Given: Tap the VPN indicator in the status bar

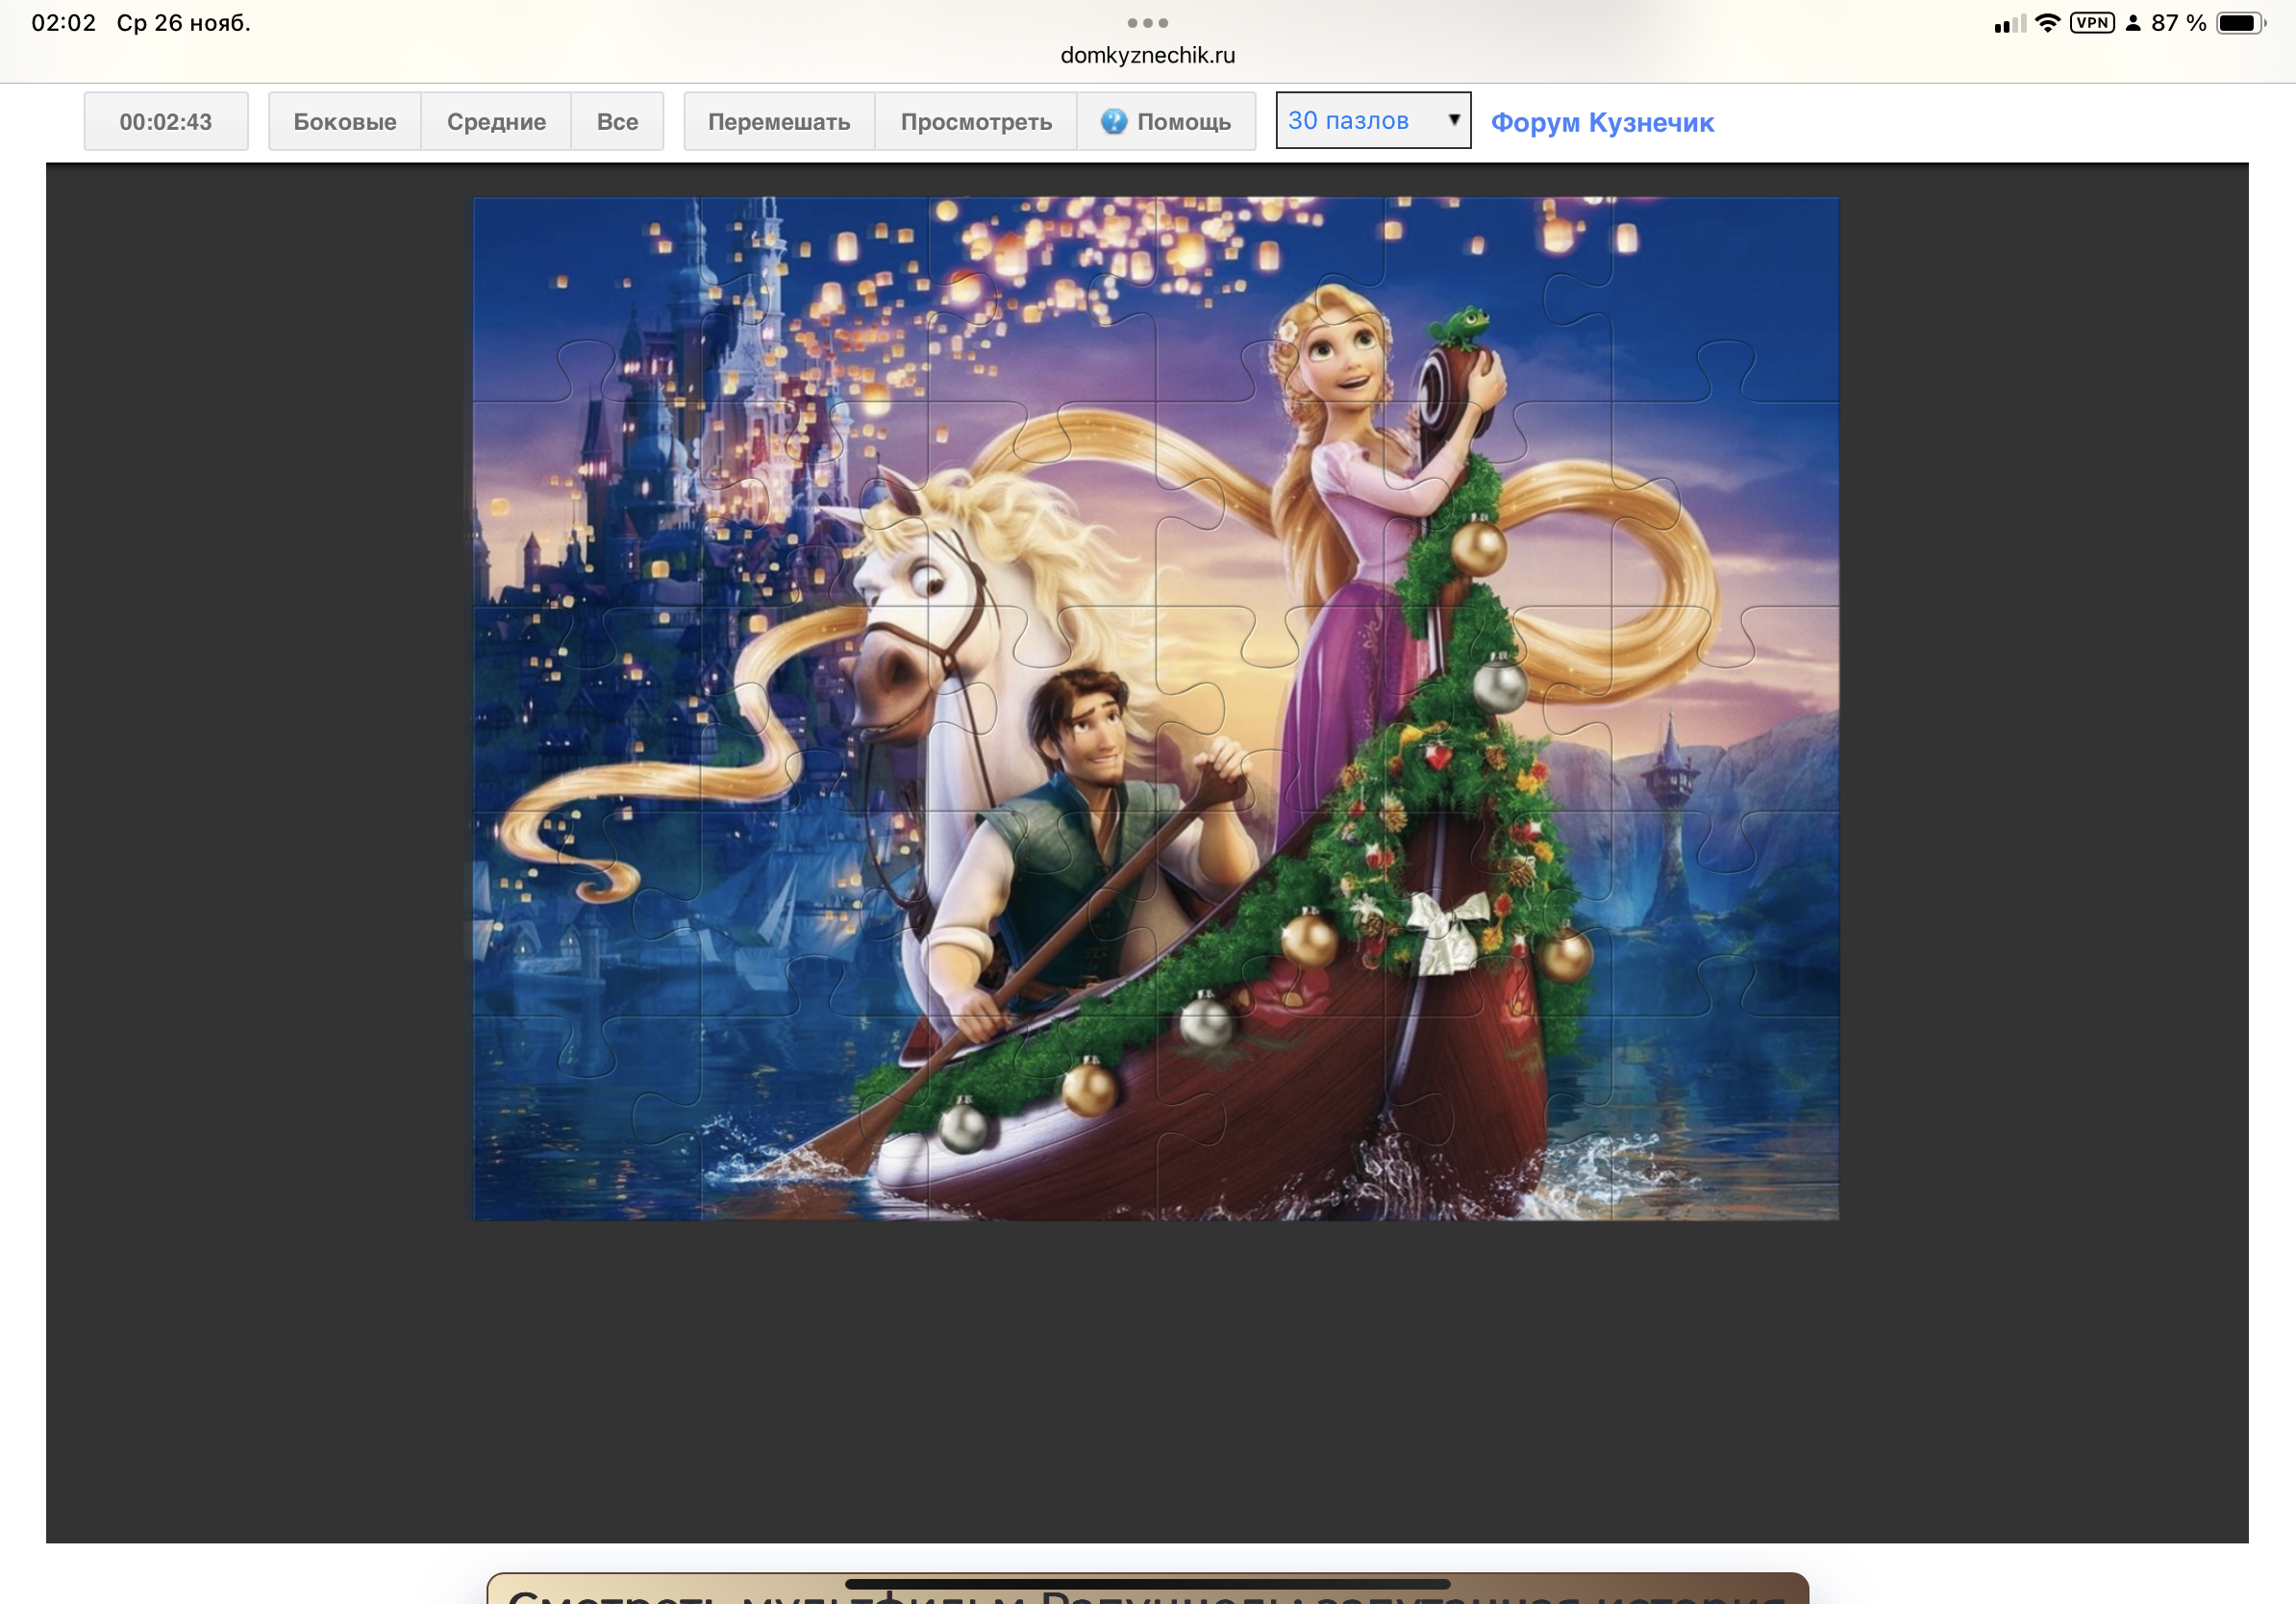Looking at the screenshot, I should pos(2091,23).
